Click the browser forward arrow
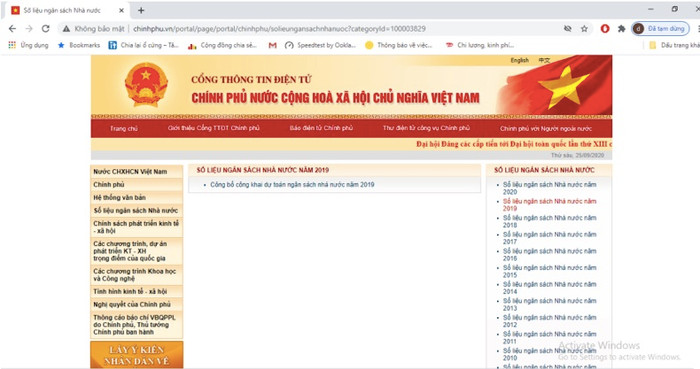This screenshot has width=700, height=369. (x=29, y=29)
